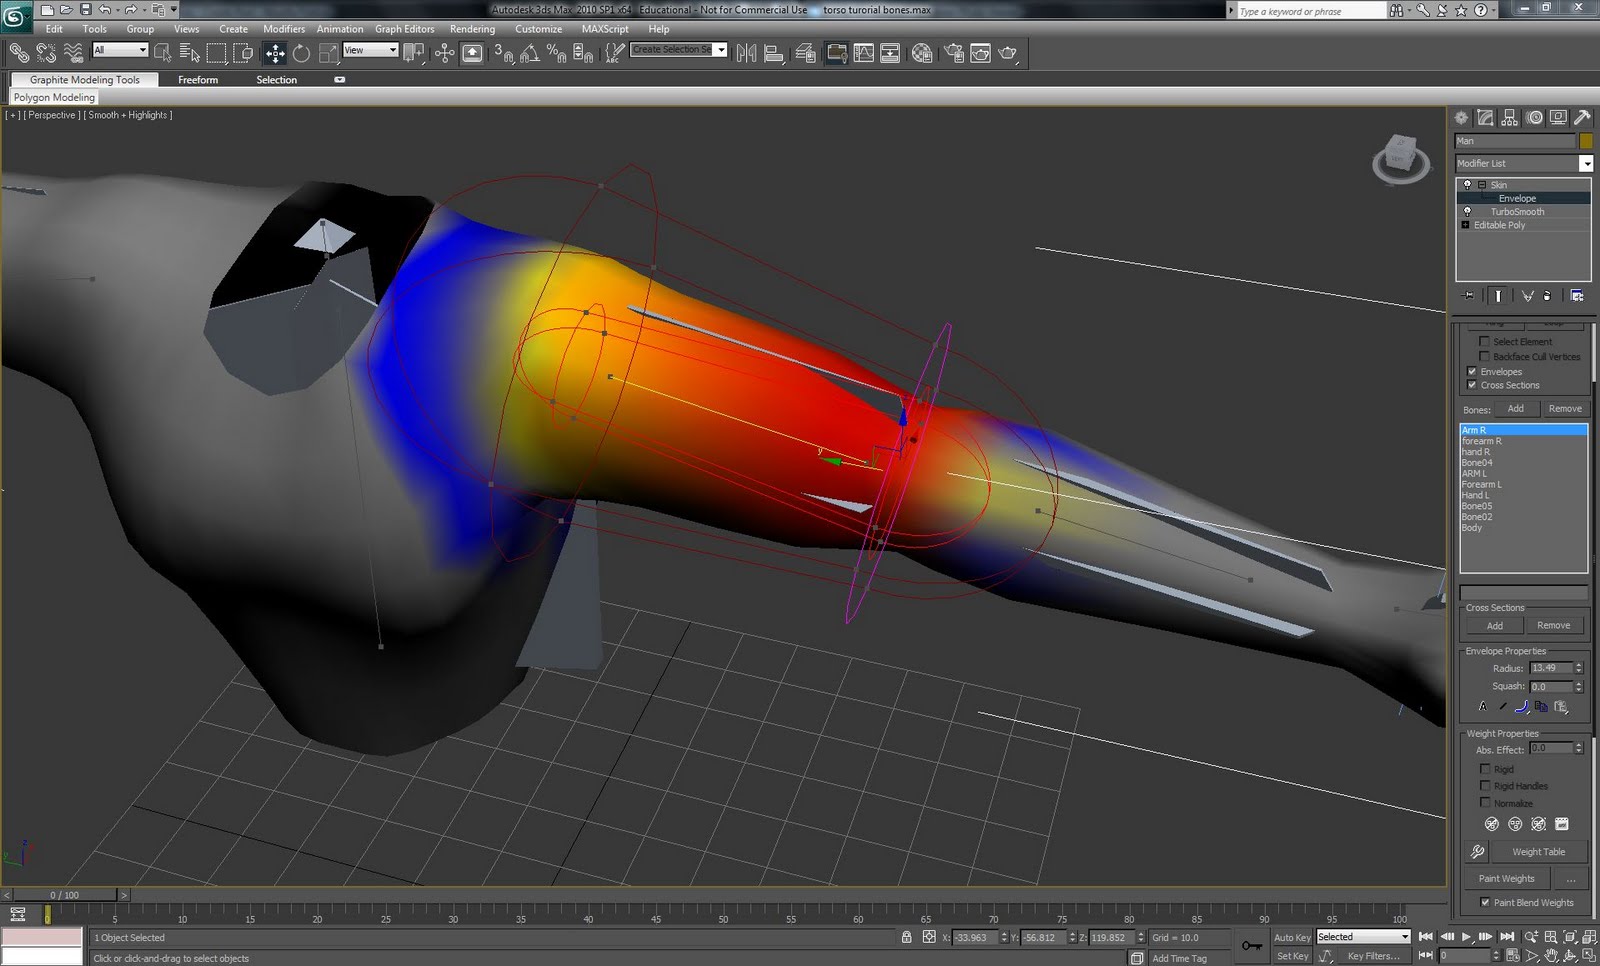Check the Normalize option
The height and width of the screenshot is (966, 1600).
point(1486,802)
